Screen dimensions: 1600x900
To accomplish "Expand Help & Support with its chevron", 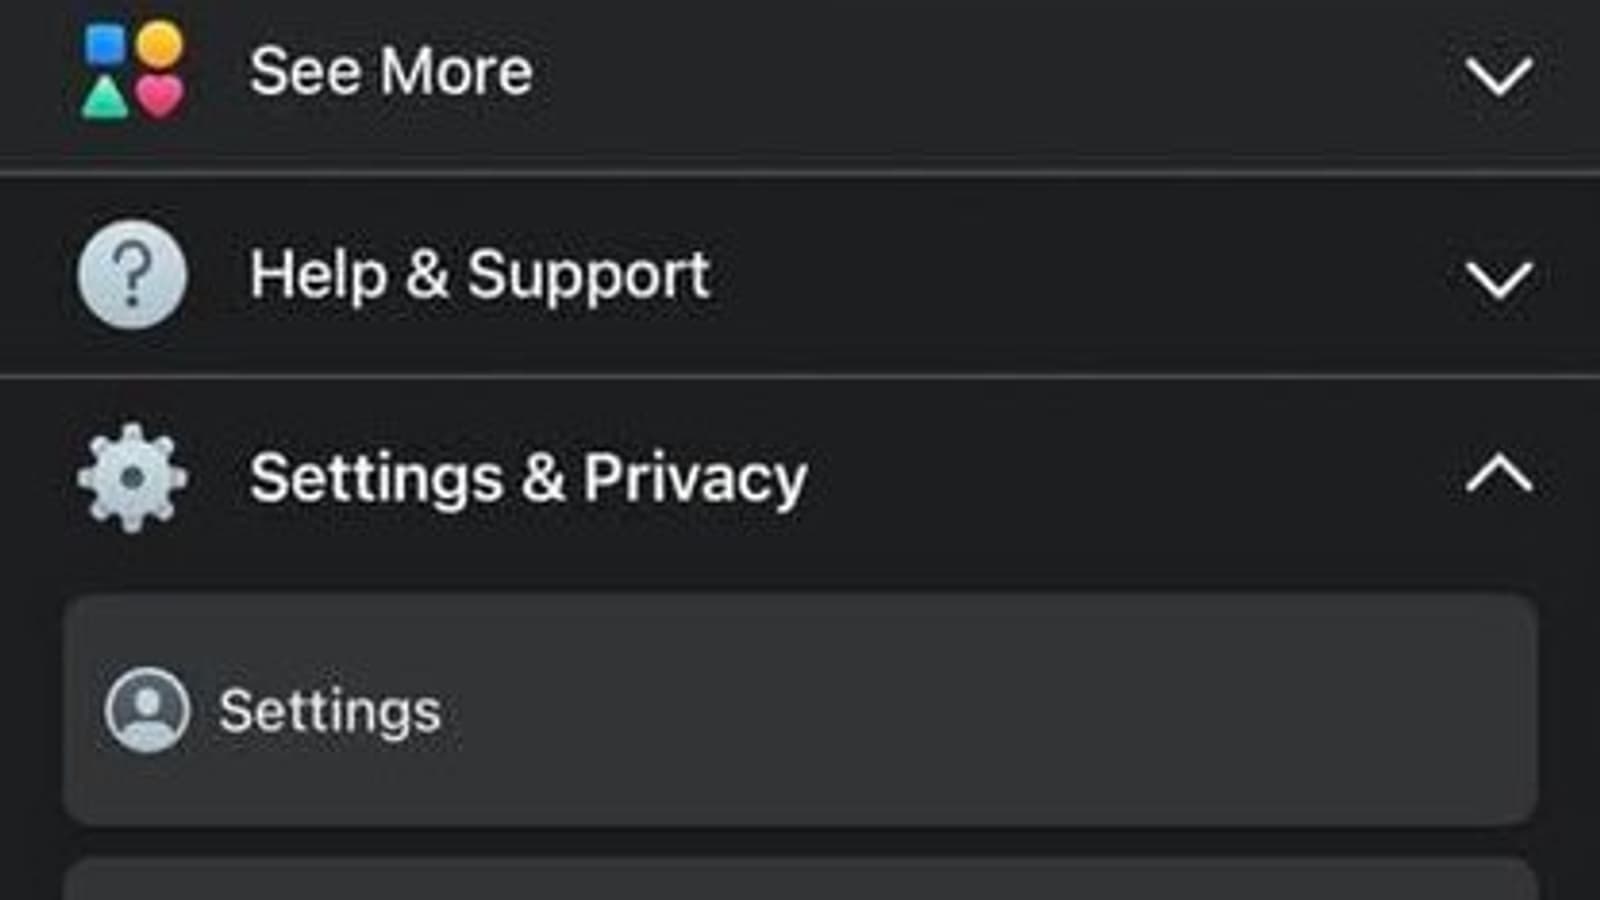I will (1498, 280).
